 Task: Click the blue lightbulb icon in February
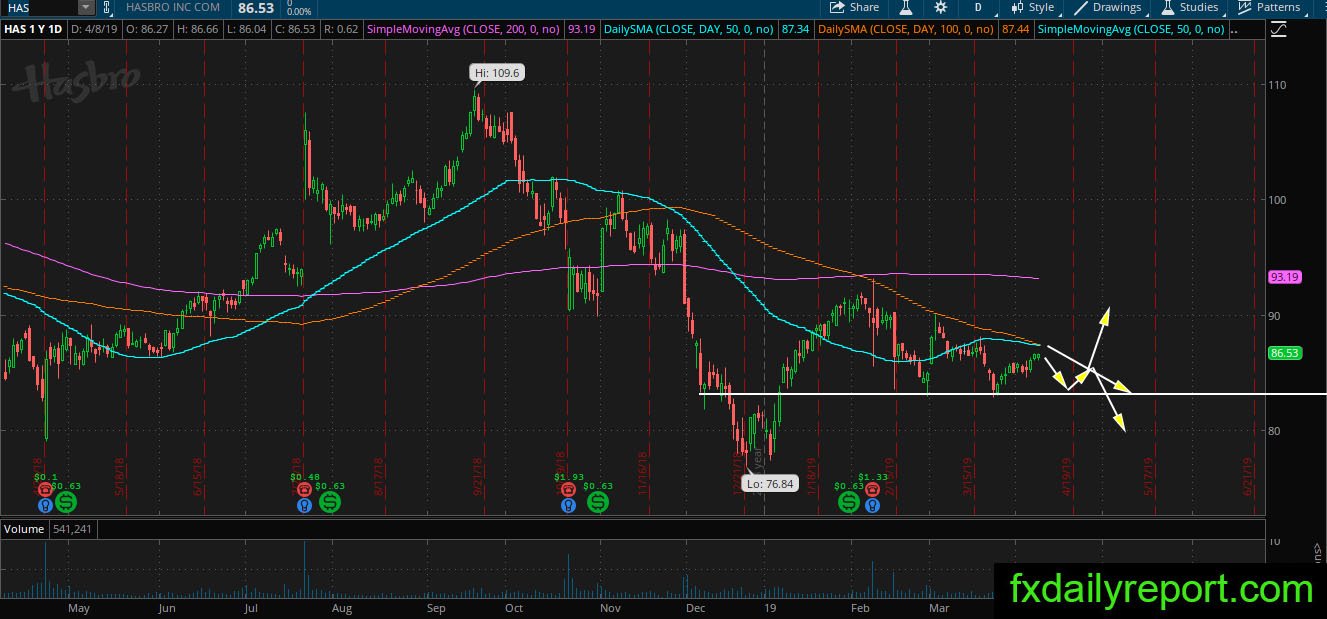[x=873, y=505]
